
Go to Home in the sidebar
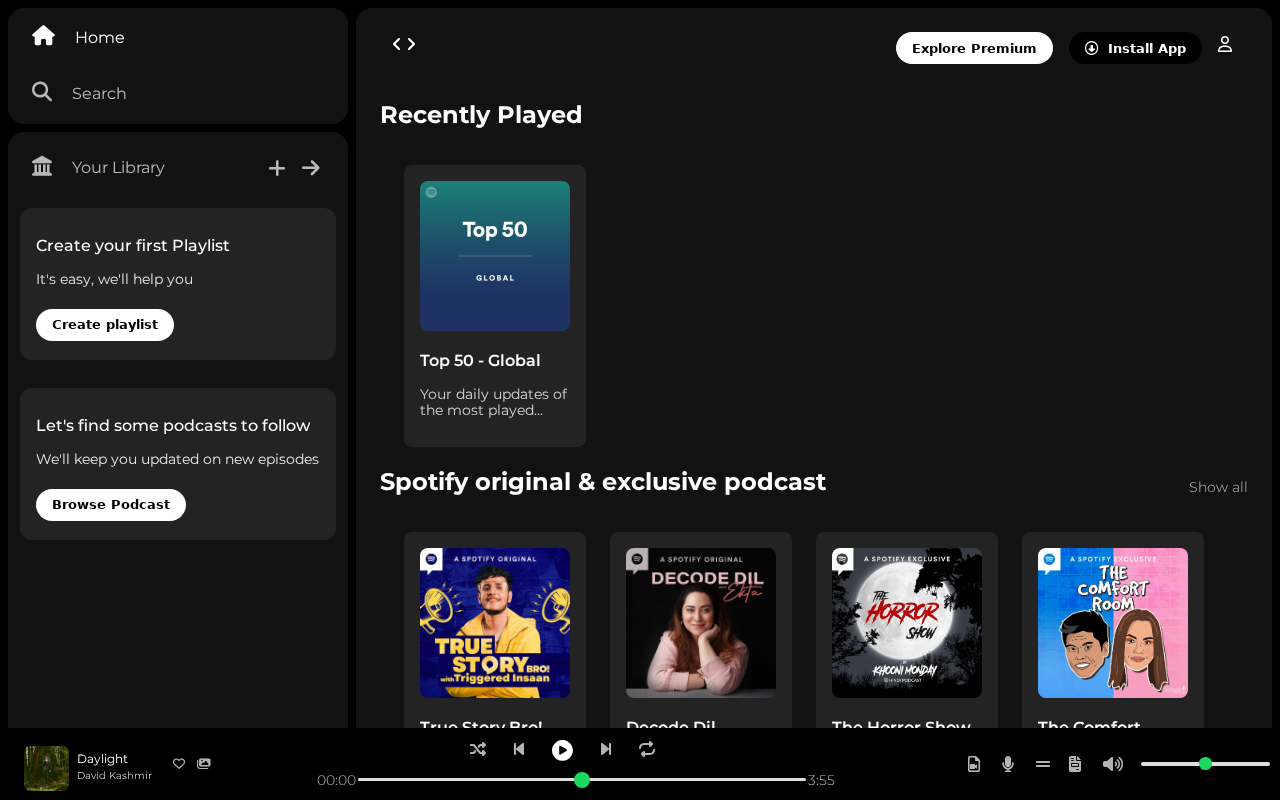pos(78,37)
